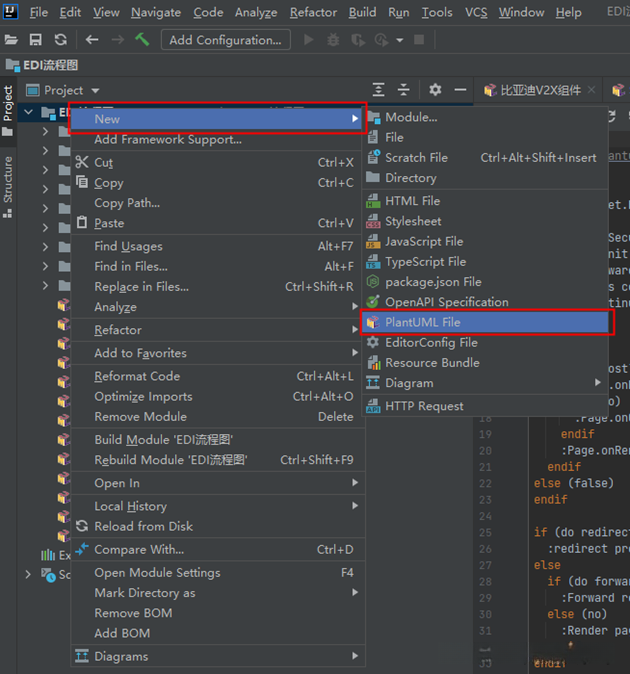The width and height of the screenshot is (630, 674).
Task: Build project with the green hammer icon
Action: [143, 40]
